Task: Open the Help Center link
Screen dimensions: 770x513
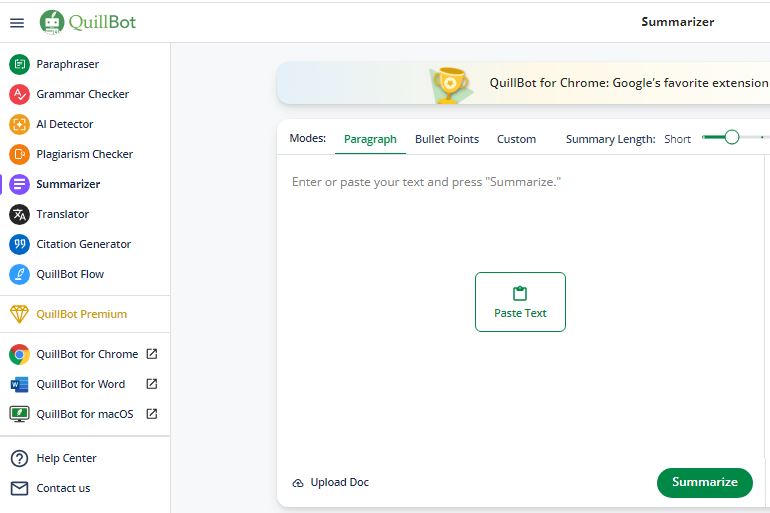Action: pyautogui.click(x=66, y=458)
